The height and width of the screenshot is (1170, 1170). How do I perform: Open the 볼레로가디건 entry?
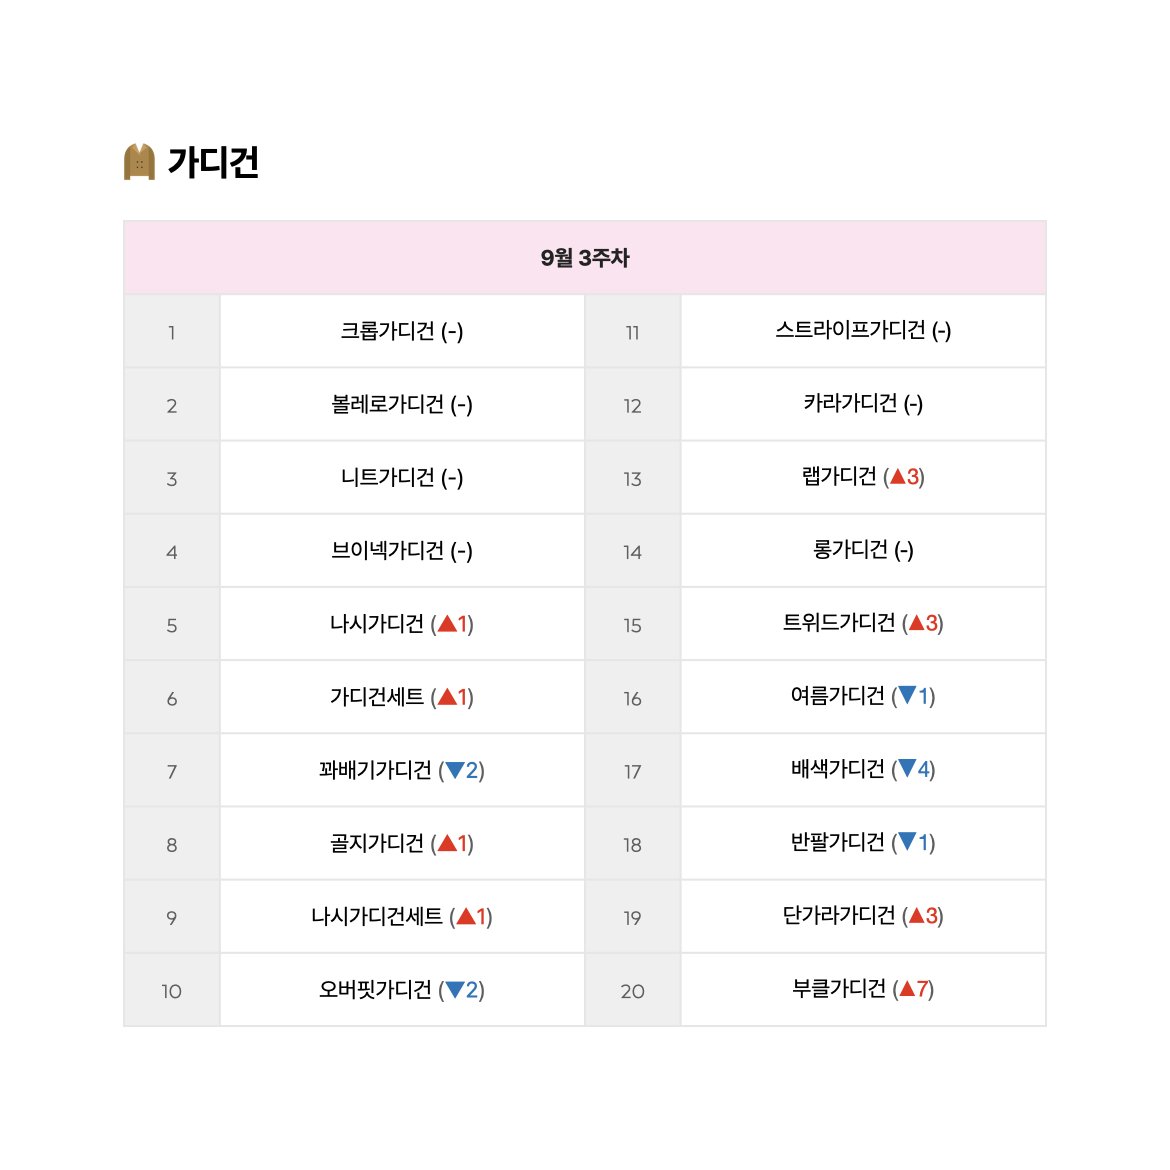tap(387, 404)
